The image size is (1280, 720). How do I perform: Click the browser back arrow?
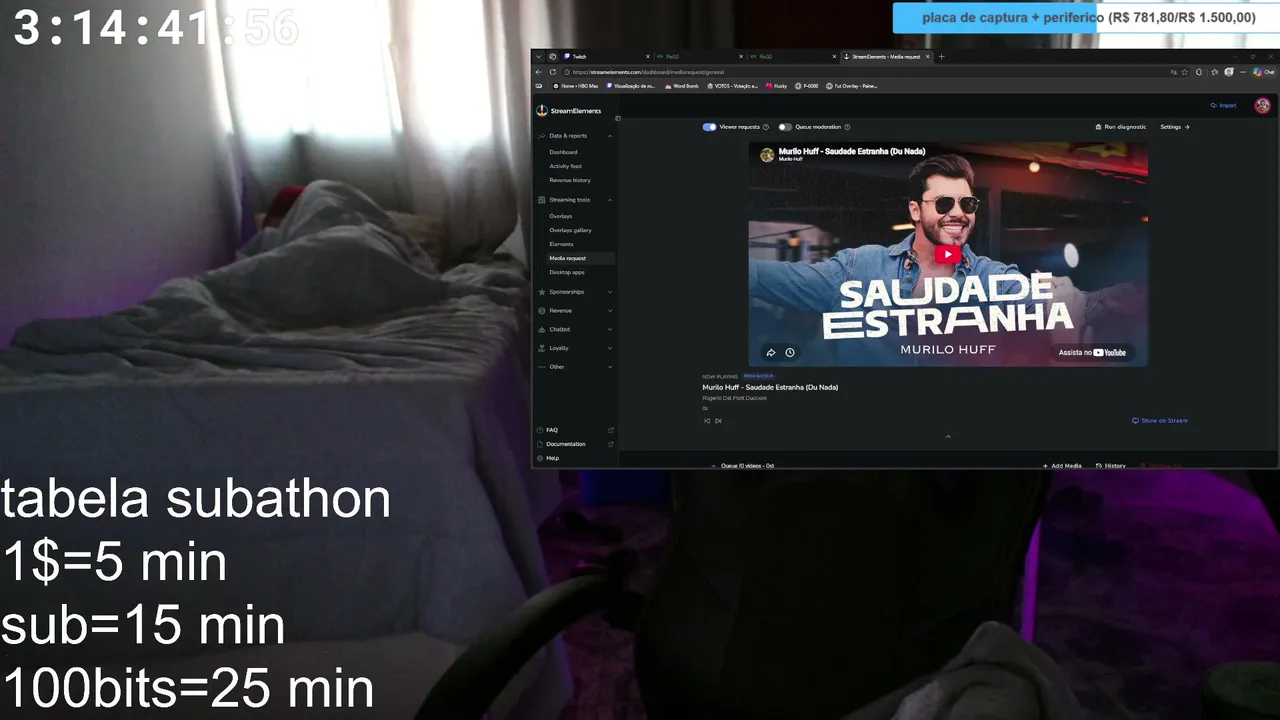point(539,72)
